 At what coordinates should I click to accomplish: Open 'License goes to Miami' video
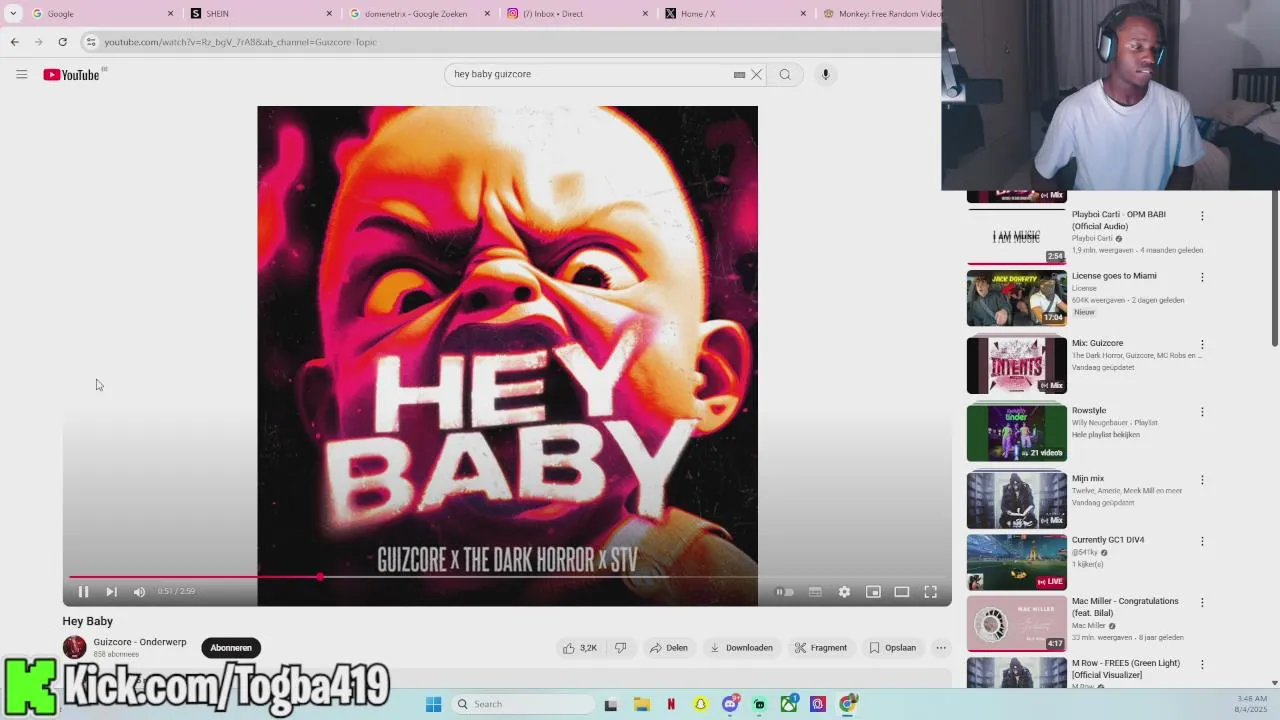pos(1016,298)
